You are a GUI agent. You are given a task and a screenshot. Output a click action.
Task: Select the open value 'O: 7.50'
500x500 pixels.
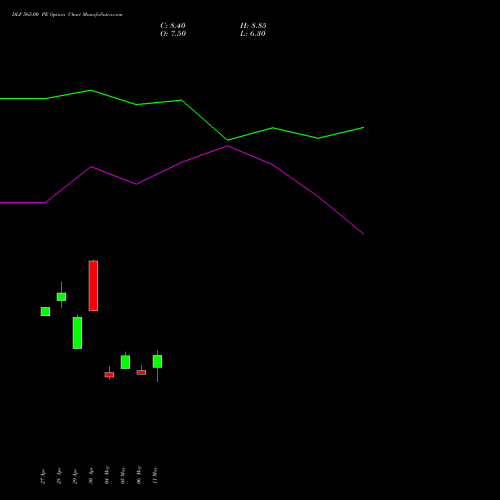coord(173,34)
